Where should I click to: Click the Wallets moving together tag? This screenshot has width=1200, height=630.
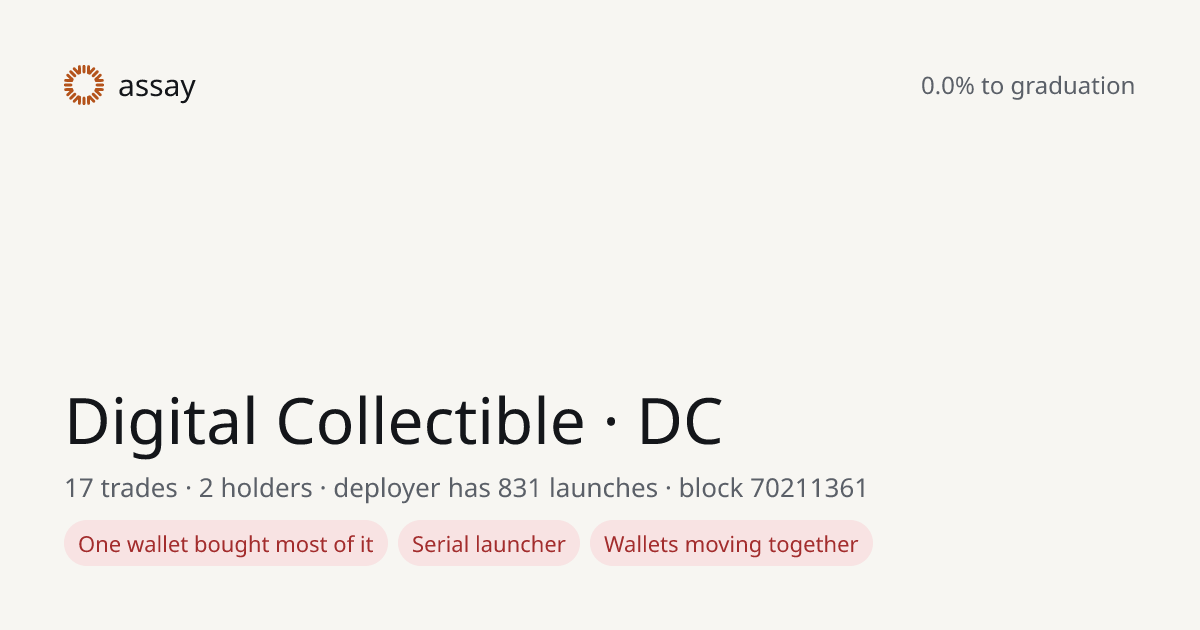pos(731,544)
